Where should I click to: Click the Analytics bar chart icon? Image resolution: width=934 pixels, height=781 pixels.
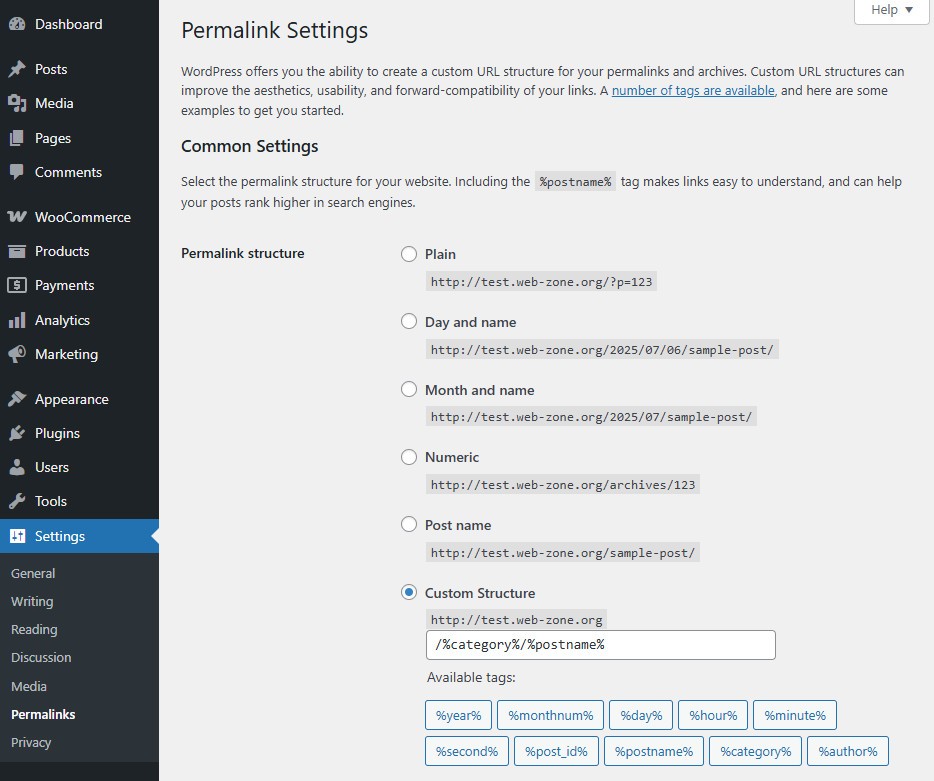tap(17, 321)
